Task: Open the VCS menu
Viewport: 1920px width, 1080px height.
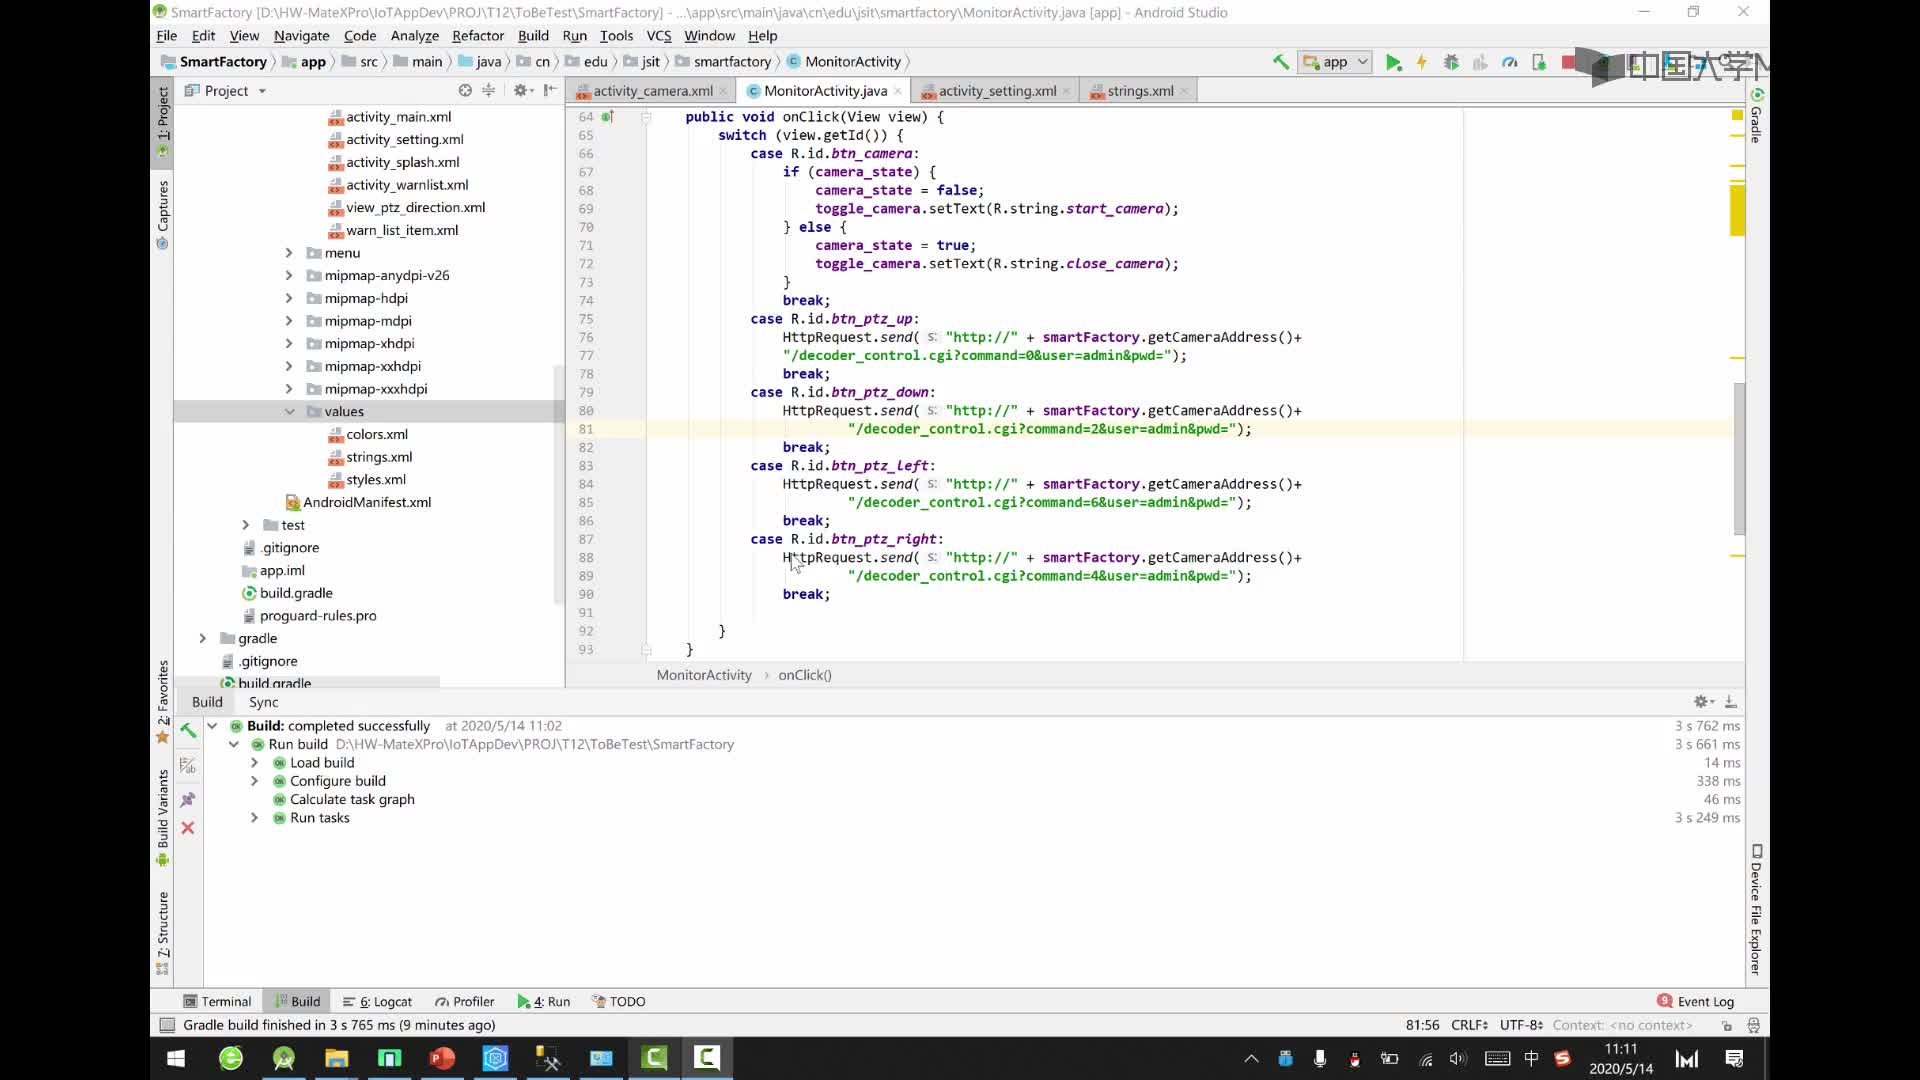Action: (x=659, y=35)
